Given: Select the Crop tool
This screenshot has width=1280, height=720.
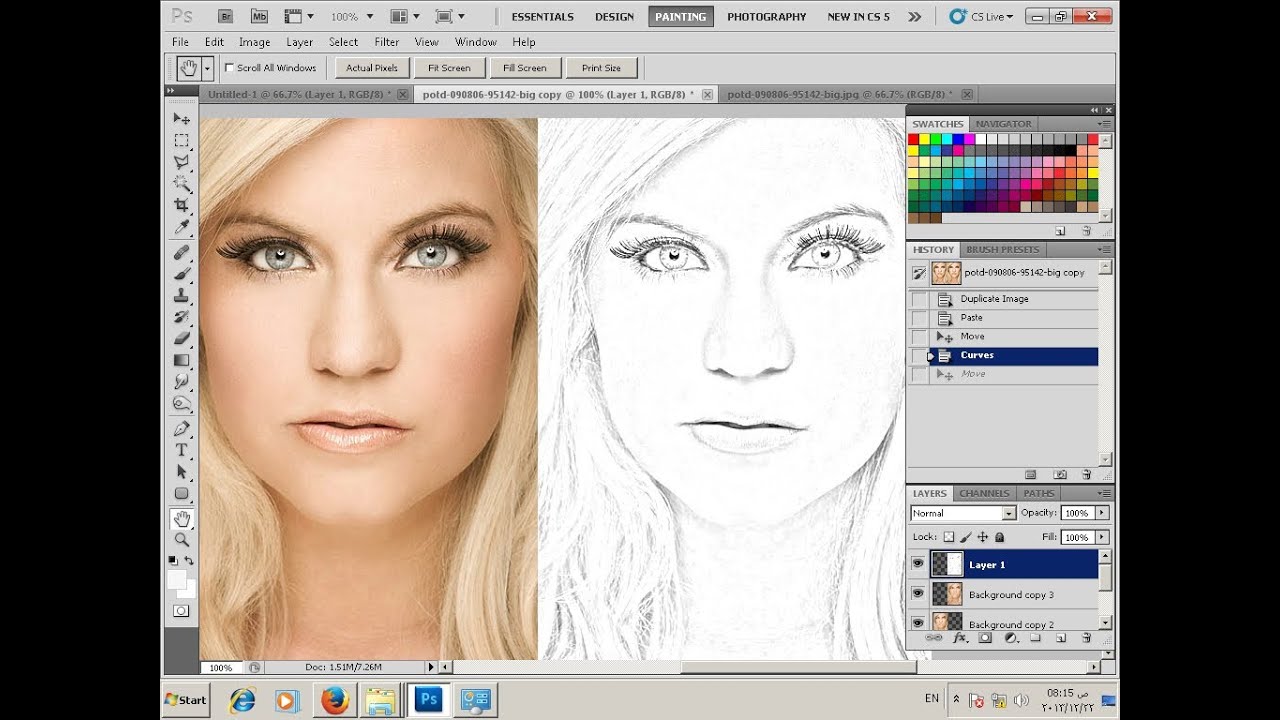Looking at the screenshot, I should (x=181, y=205).
